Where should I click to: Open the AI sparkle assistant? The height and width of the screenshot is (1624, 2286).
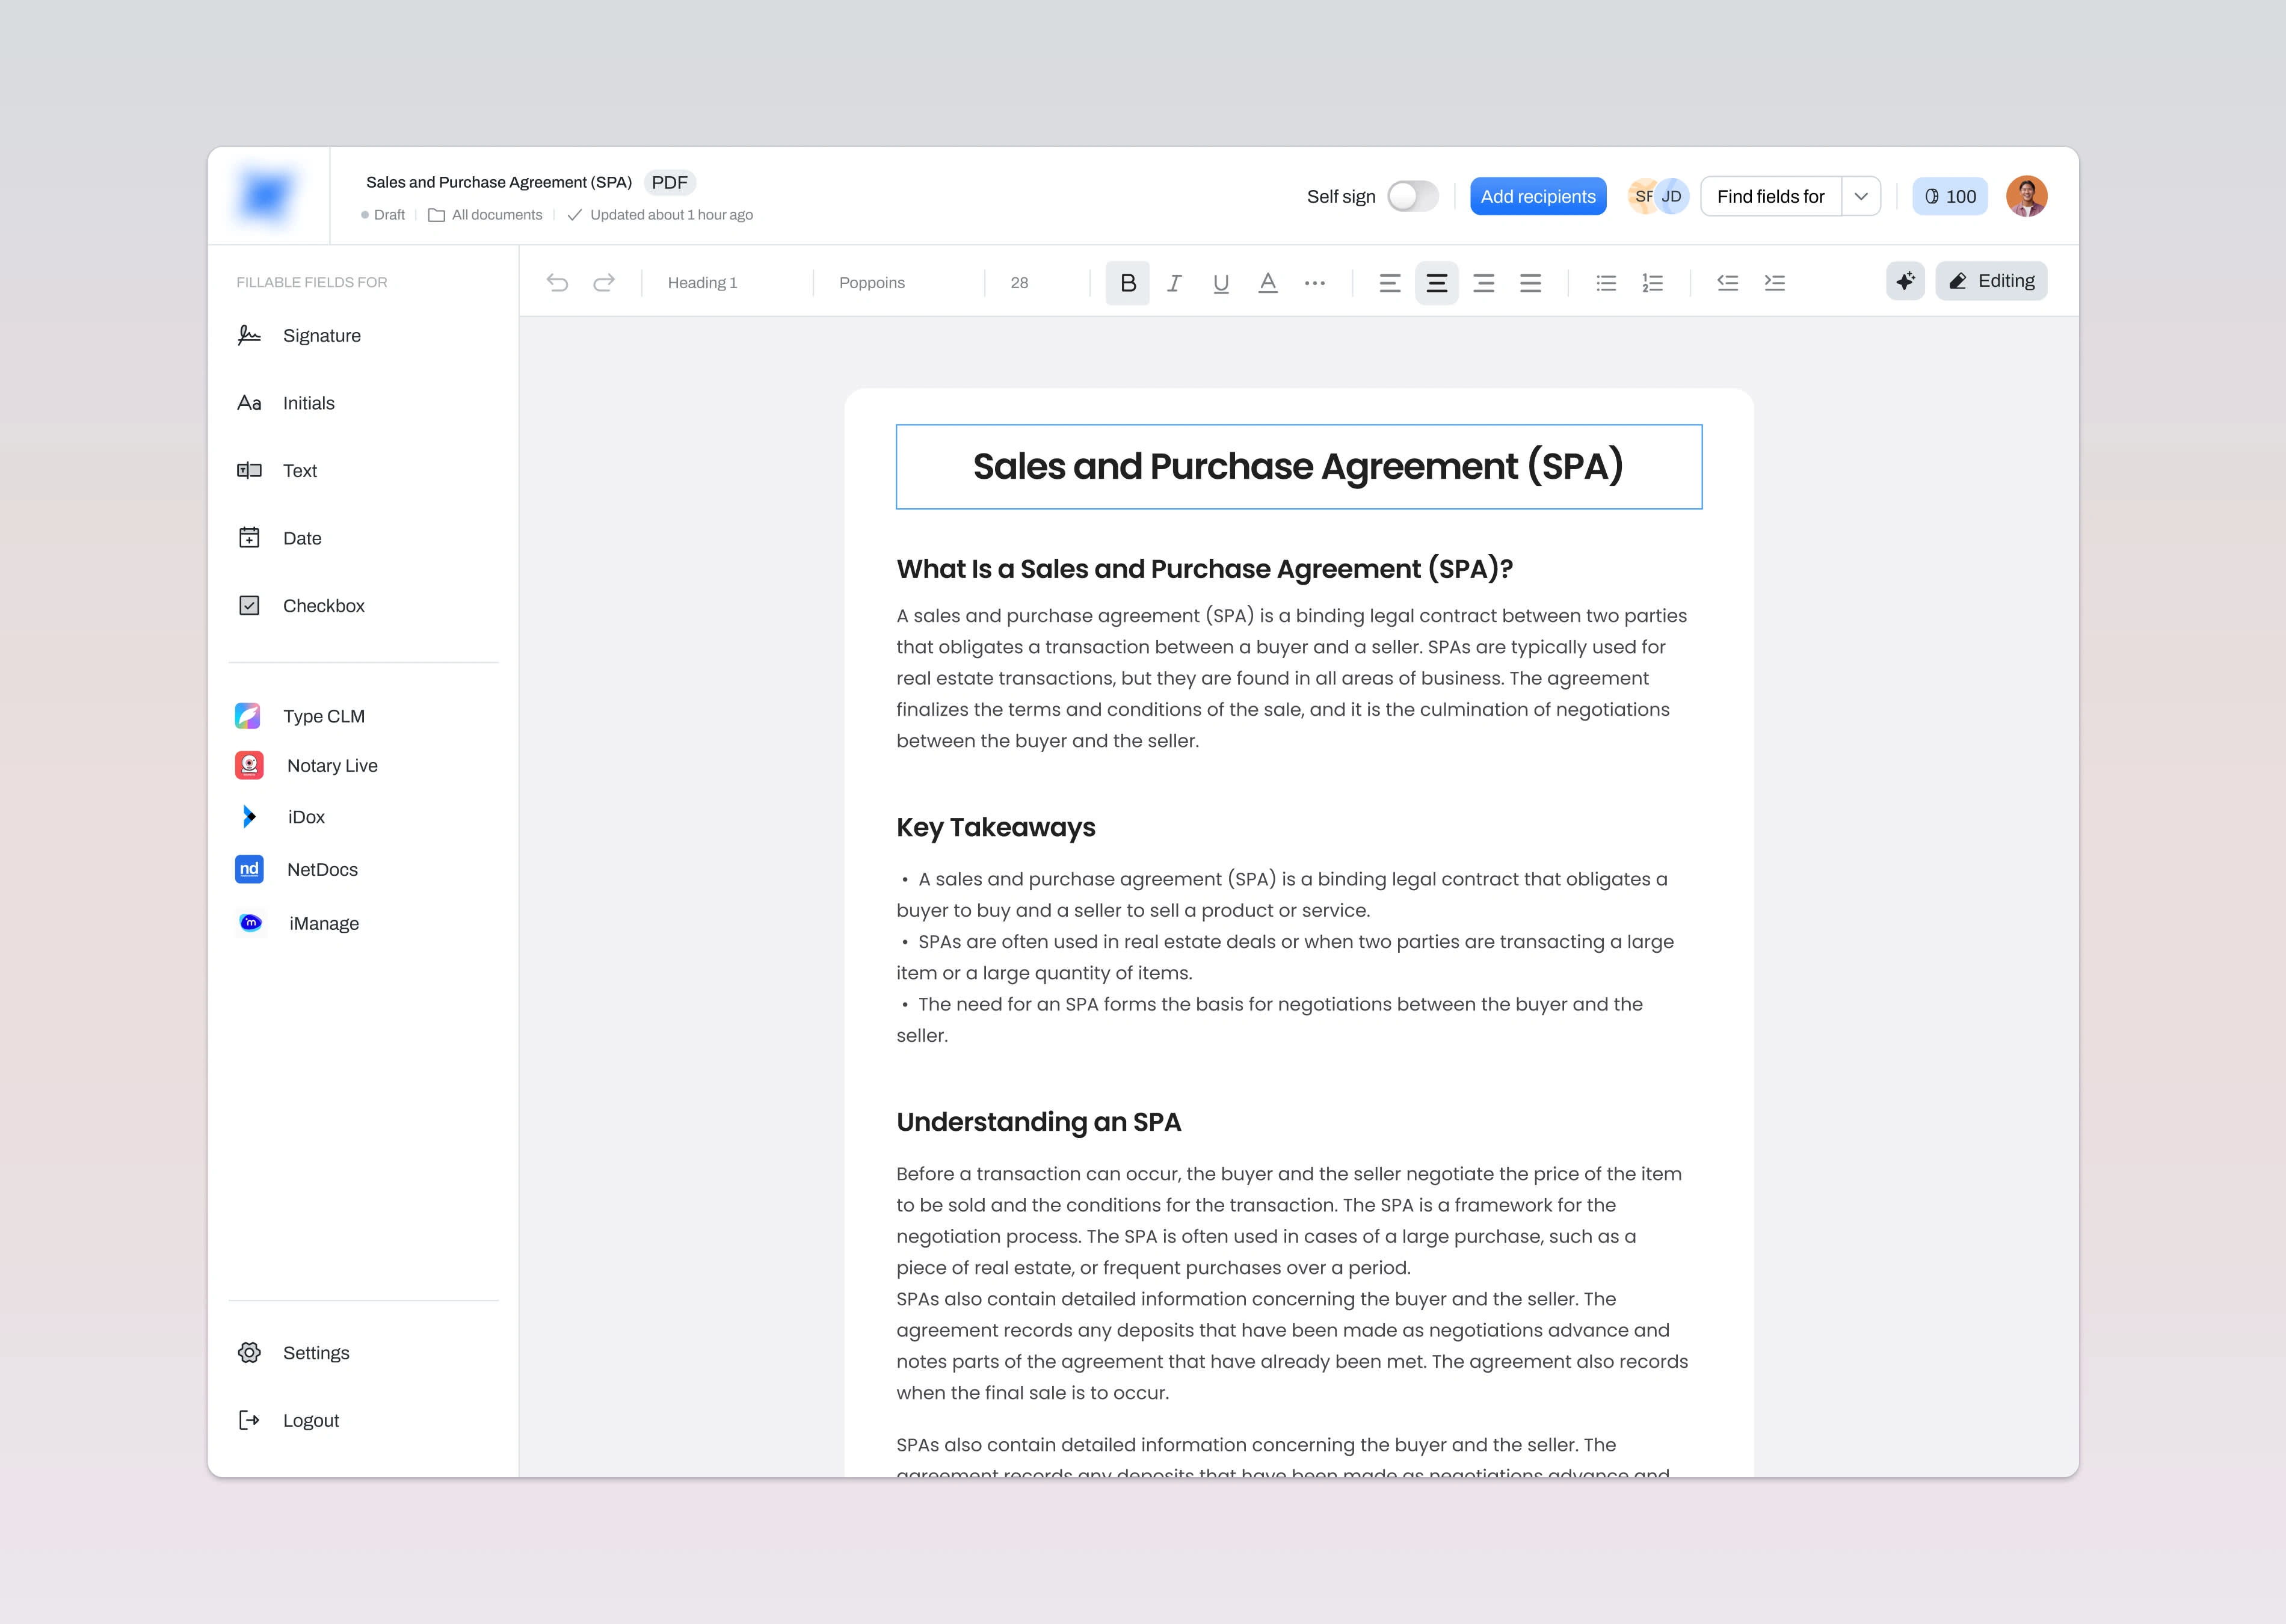point(1906,281)
